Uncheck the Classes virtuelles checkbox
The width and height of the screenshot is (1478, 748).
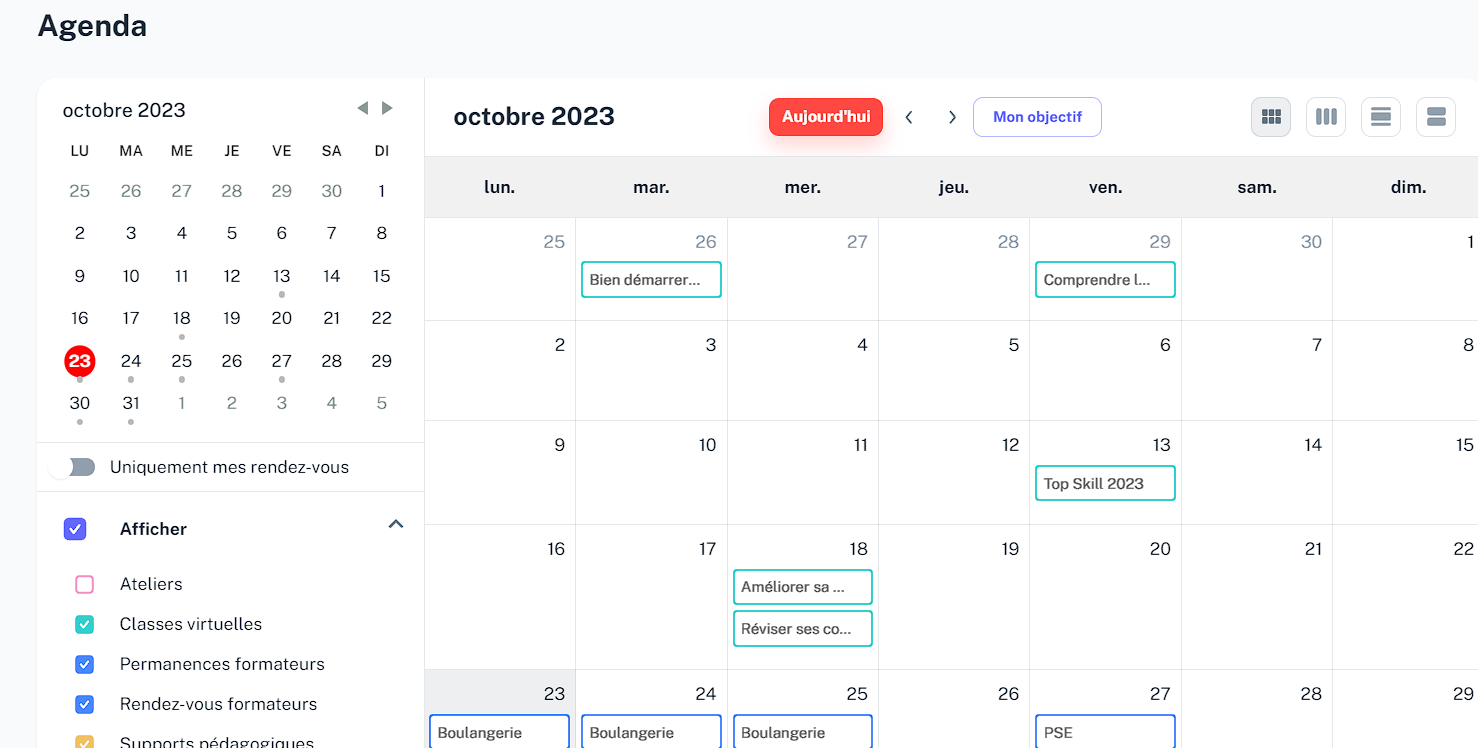85,624
